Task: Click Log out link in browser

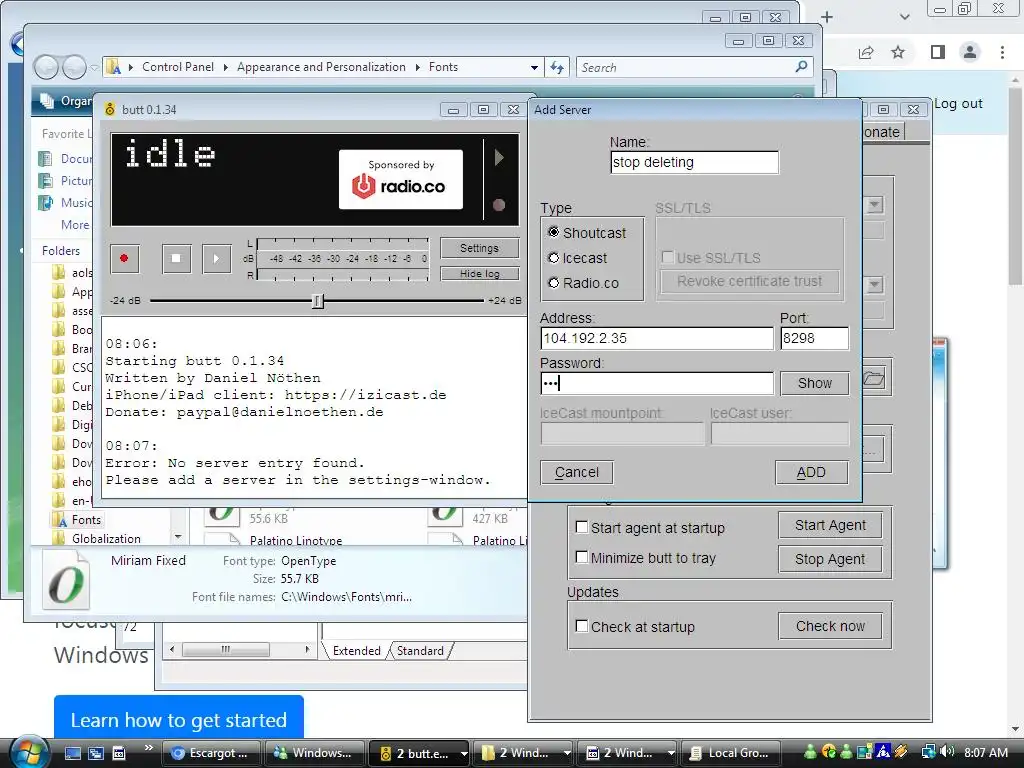Action: pyautogui.click(x=958, y=103)
